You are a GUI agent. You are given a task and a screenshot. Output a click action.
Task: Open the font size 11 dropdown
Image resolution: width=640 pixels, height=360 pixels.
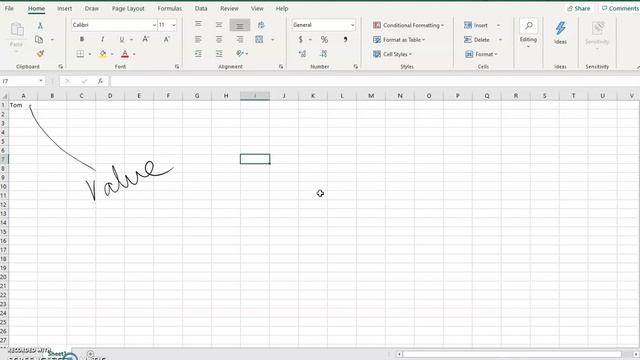(174, 25)
